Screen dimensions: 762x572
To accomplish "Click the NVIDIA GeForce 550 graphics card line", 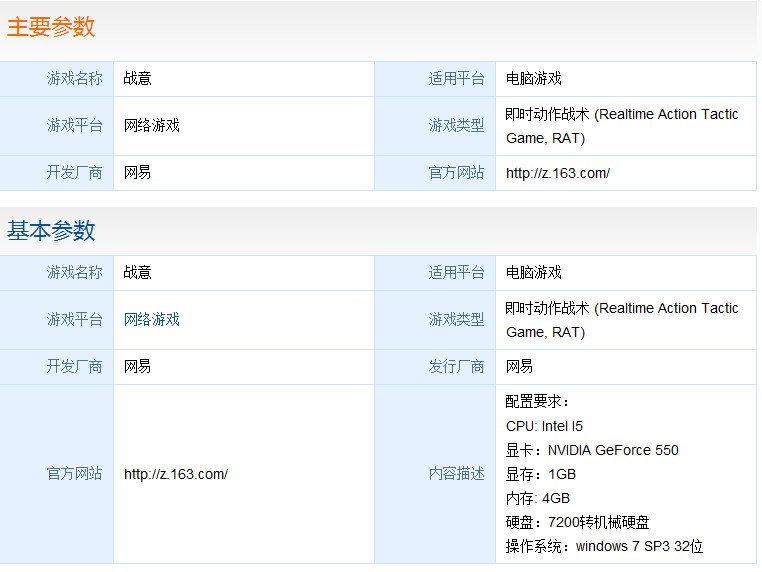I will click(x=592, y=450).
